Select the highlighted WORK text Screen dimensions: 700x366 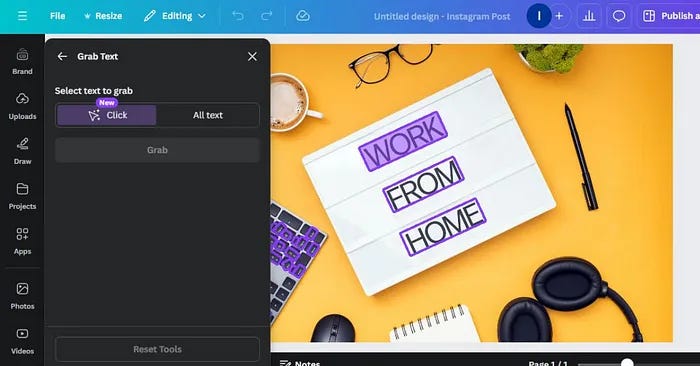tap(403, 141)
